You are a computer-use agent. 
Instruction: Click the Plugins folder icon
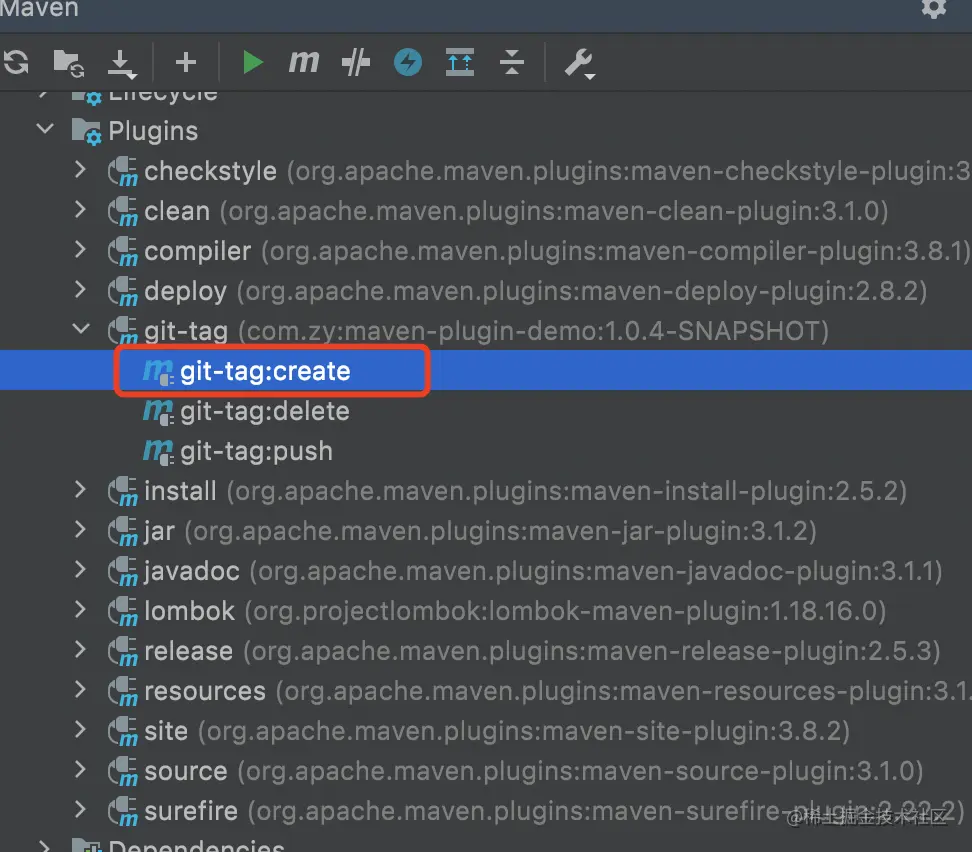pos(86,131)
